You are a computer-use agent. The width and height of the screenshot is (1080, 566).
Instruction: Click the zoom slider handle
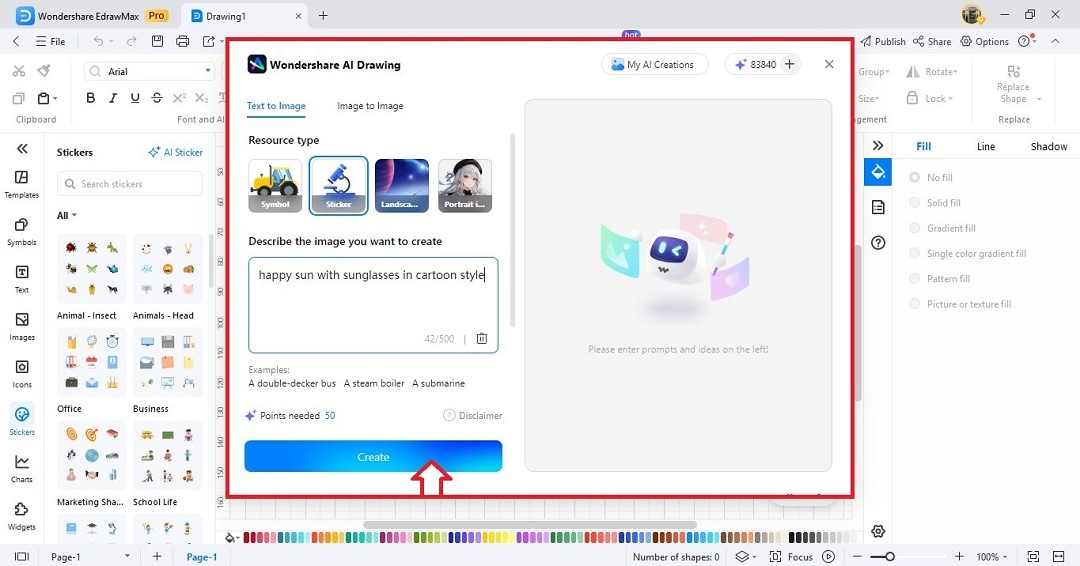pos(890,556)
